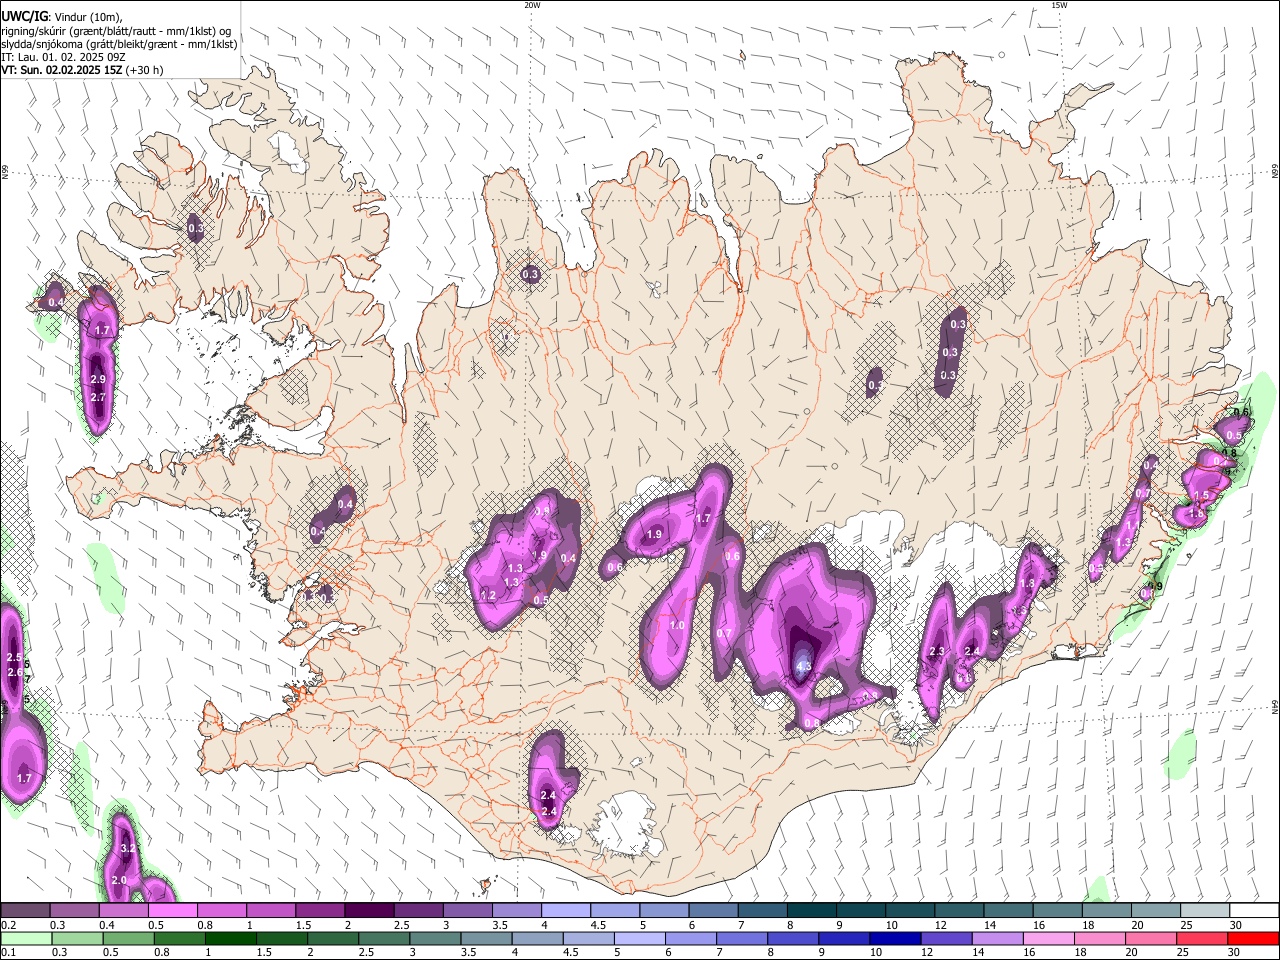Click the upper scale swatch between 0.2 and 0.3

(24, 911)
